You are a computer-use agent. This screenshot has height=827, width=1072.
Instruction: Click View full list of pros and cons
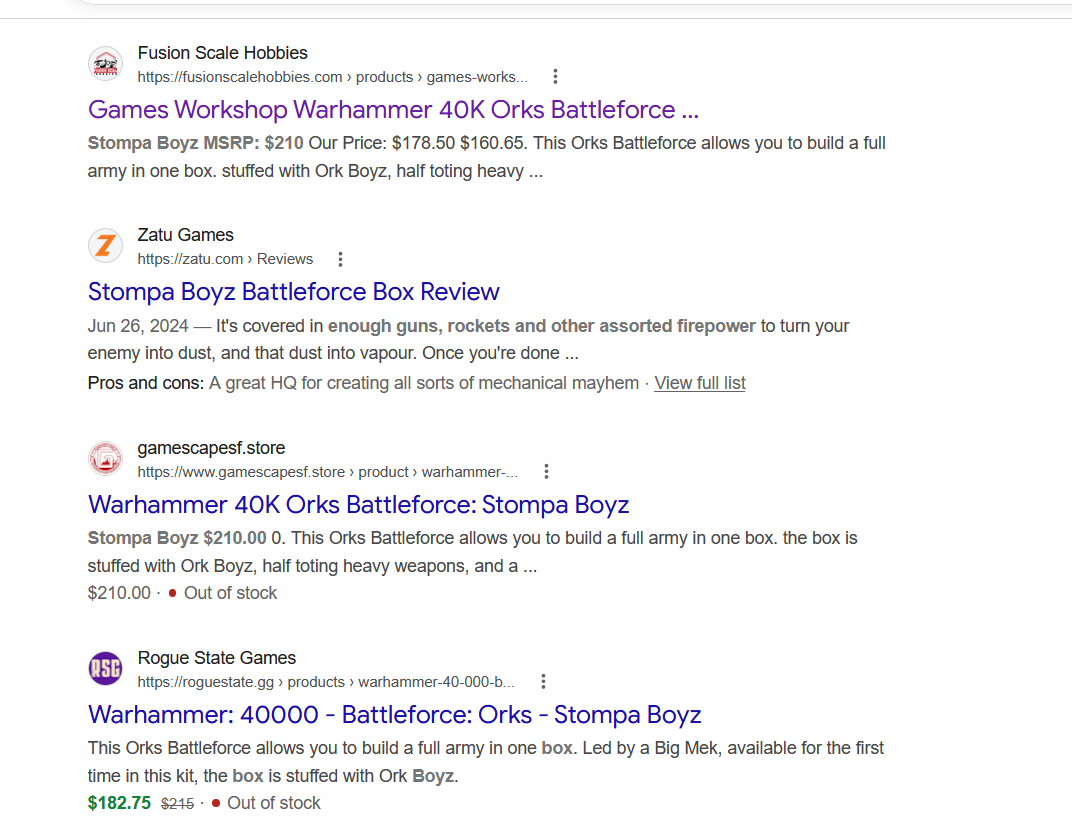click(x=699, y=383)
